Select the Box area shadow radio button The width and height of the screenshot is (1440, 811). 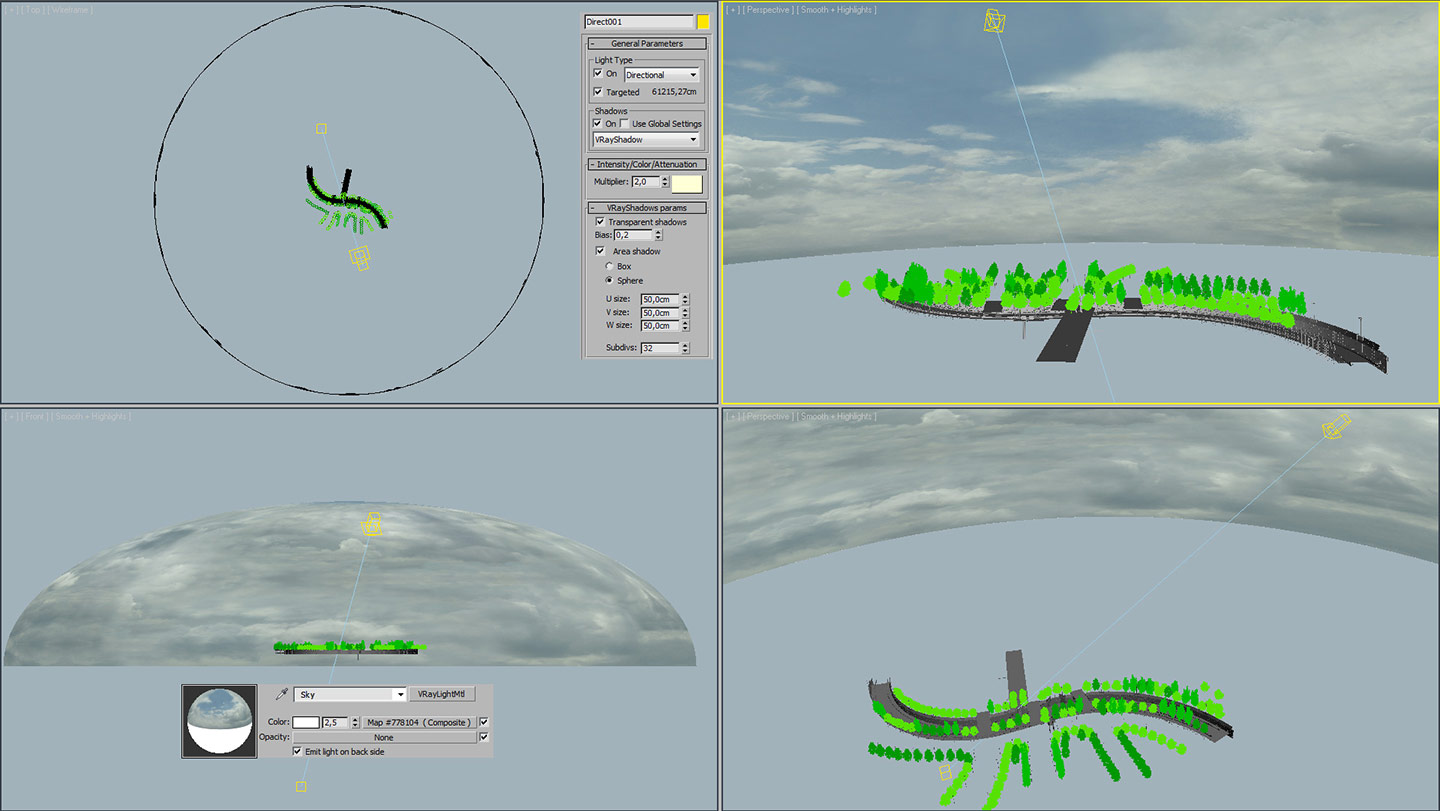coord(610,267)
